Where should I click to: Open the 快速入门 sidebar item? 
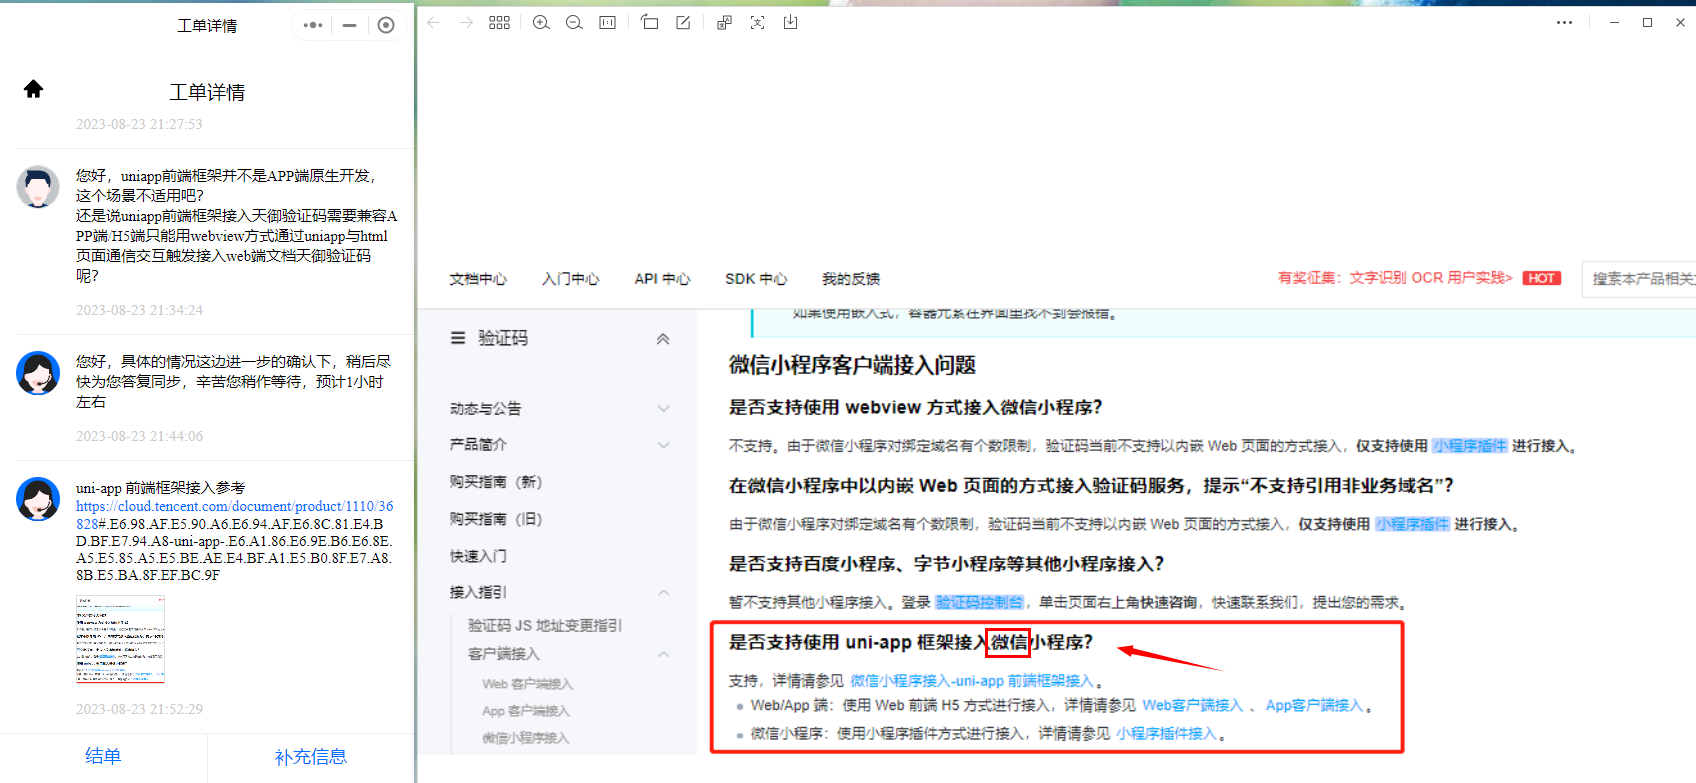(478, 556)
